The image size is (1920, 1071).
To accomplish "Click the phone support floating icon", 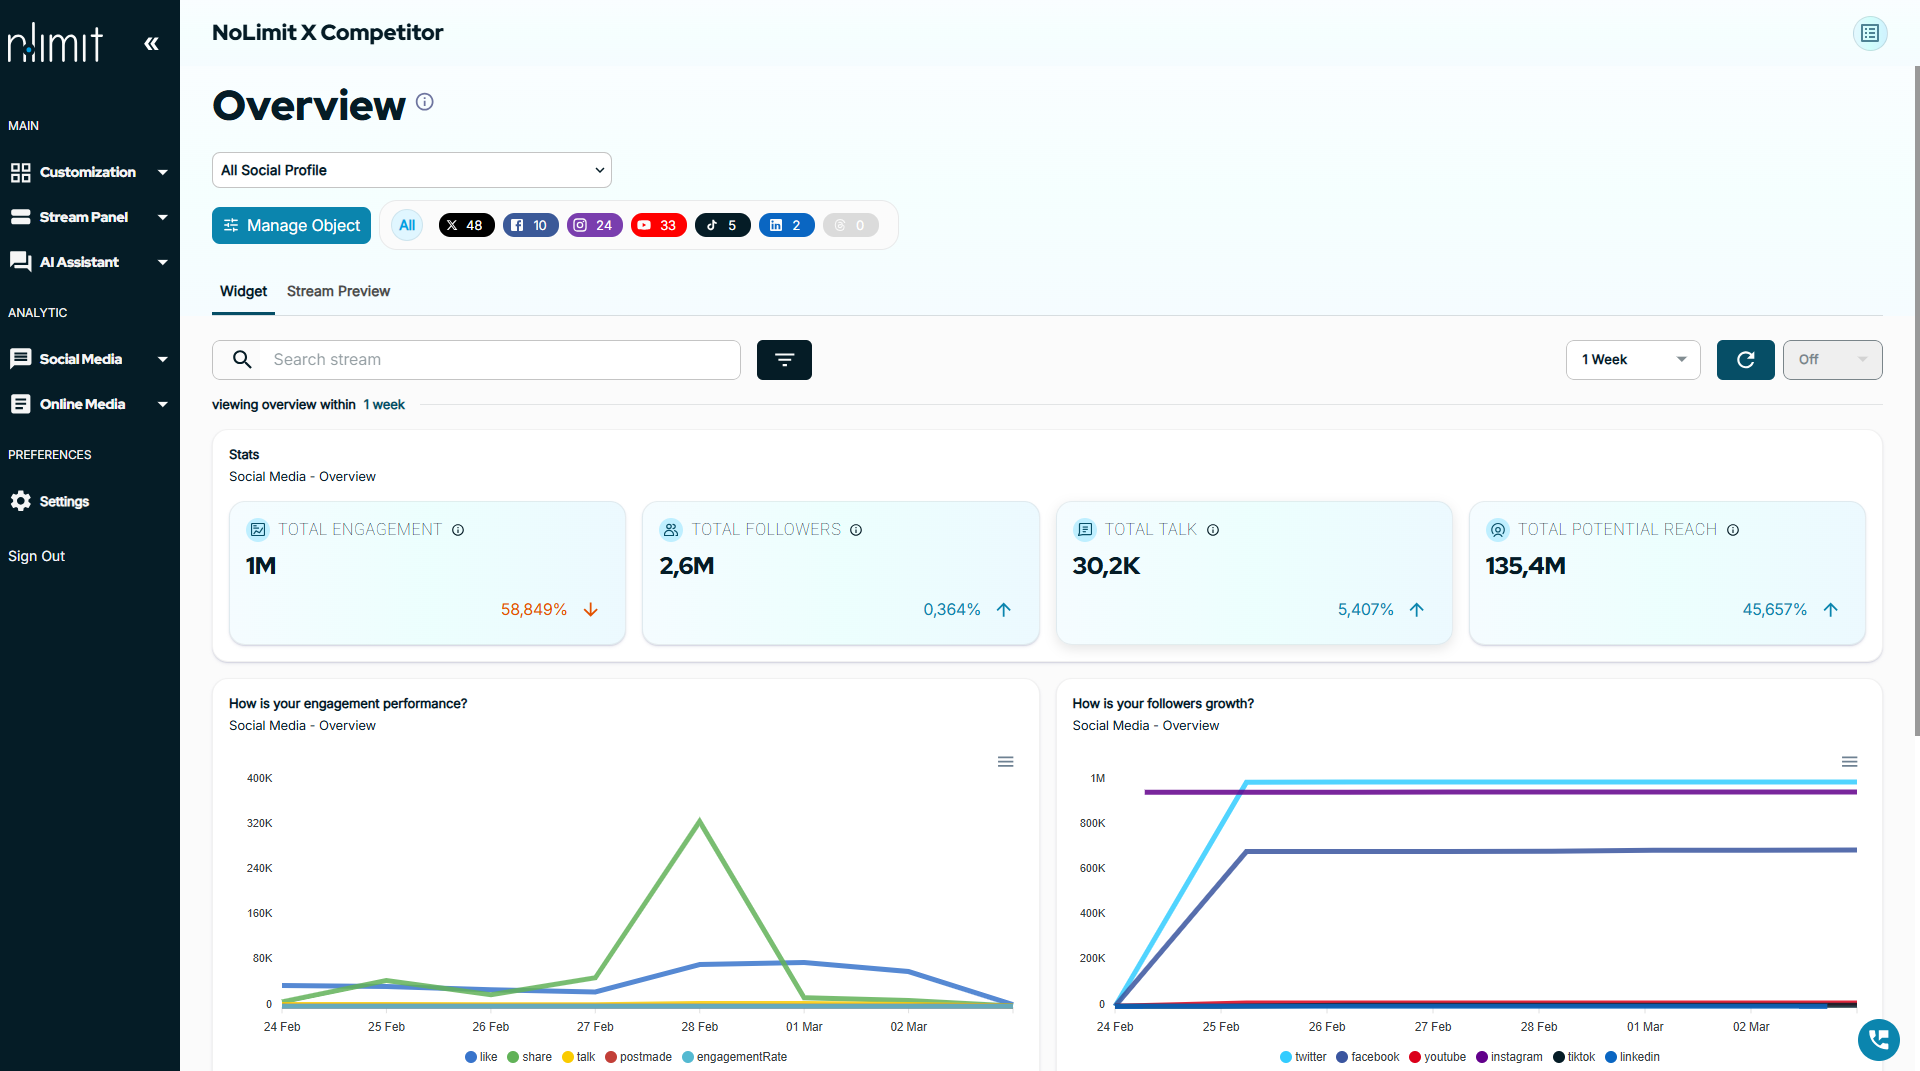I will [1878, 1039].
